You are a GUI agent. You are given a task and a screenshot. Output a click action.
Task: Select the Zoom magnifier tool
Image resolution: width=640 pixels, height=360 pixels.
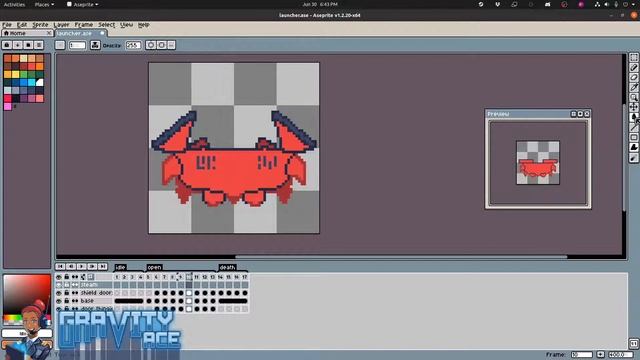point(633,97)
